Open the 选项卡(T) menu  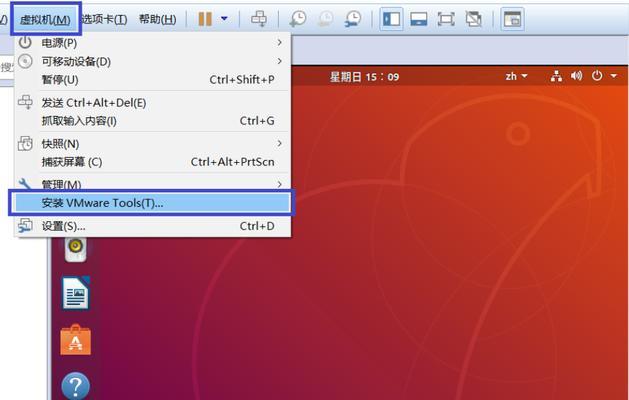pos(104,19)
